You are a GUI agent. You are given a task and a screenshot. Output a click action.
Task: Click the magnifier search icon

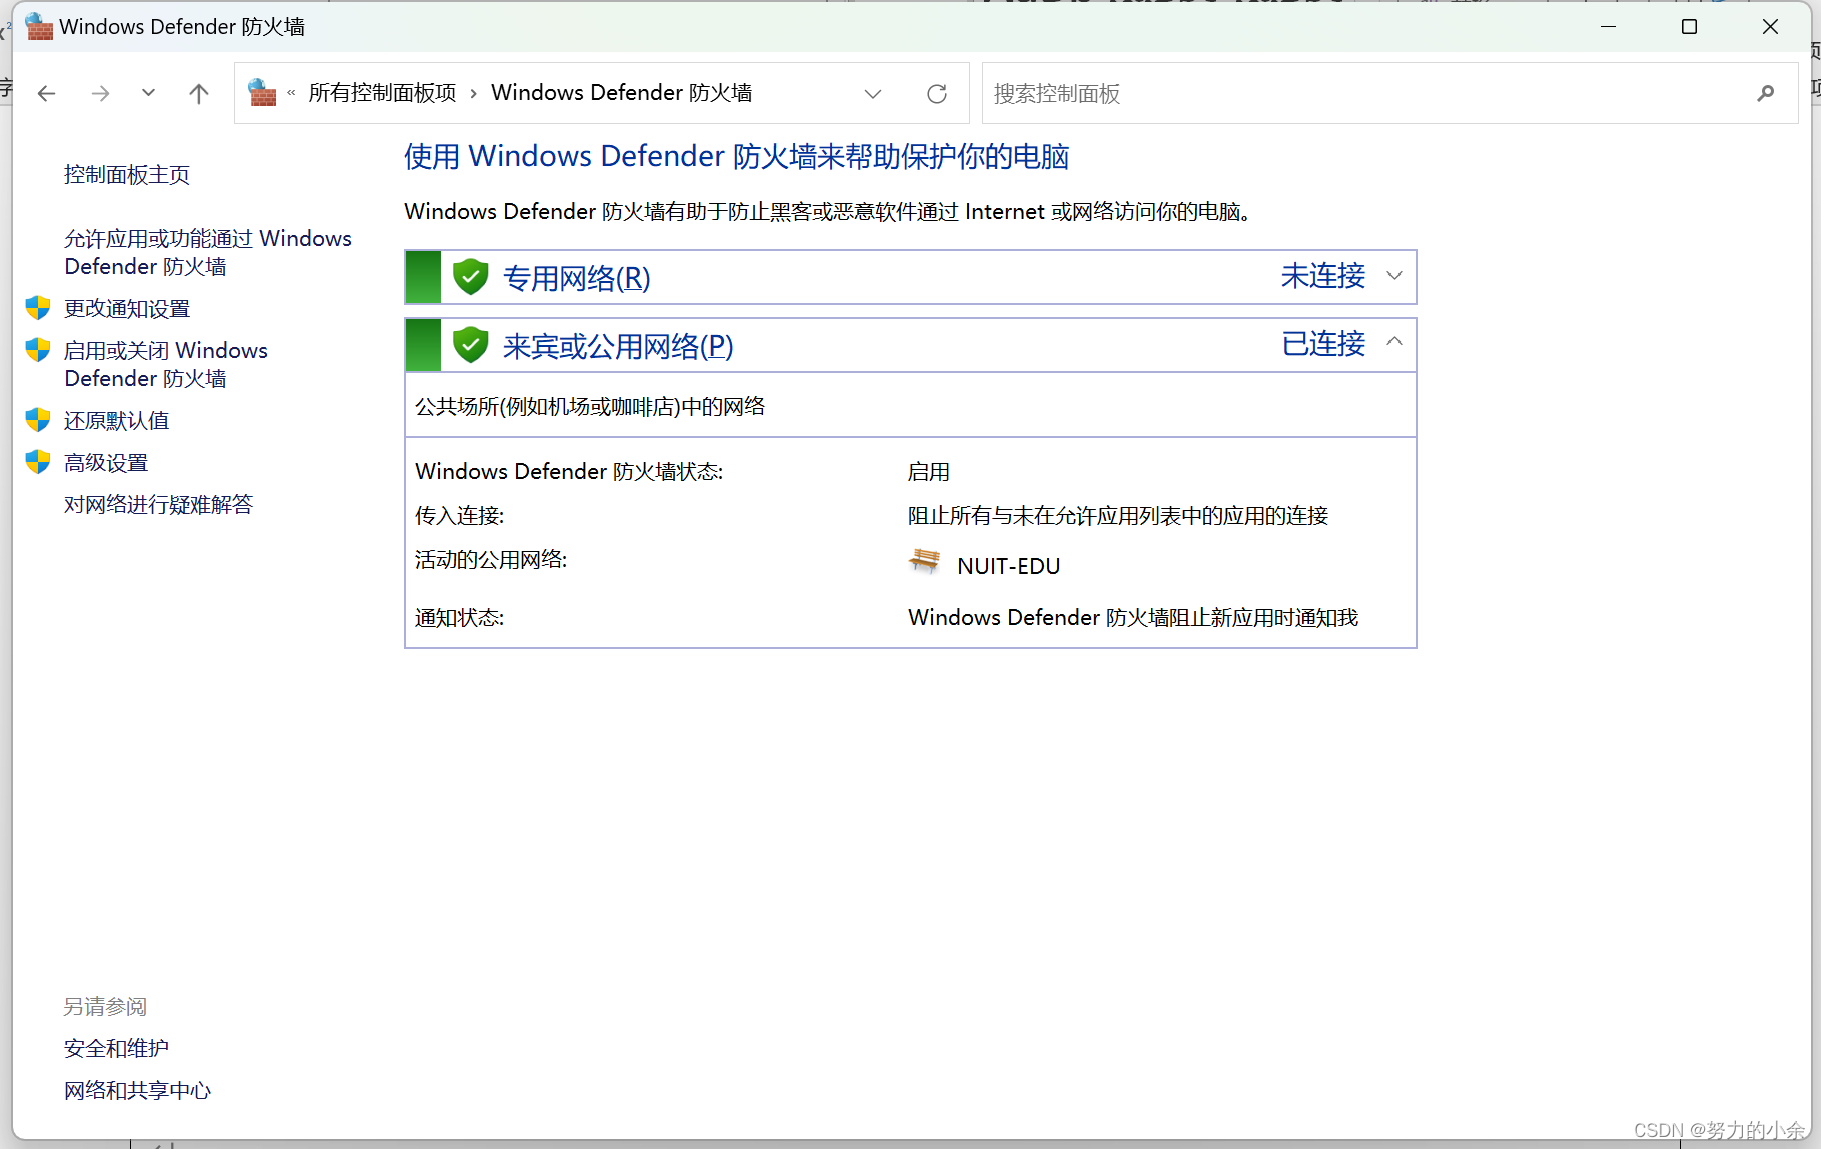click(1766, 93)
